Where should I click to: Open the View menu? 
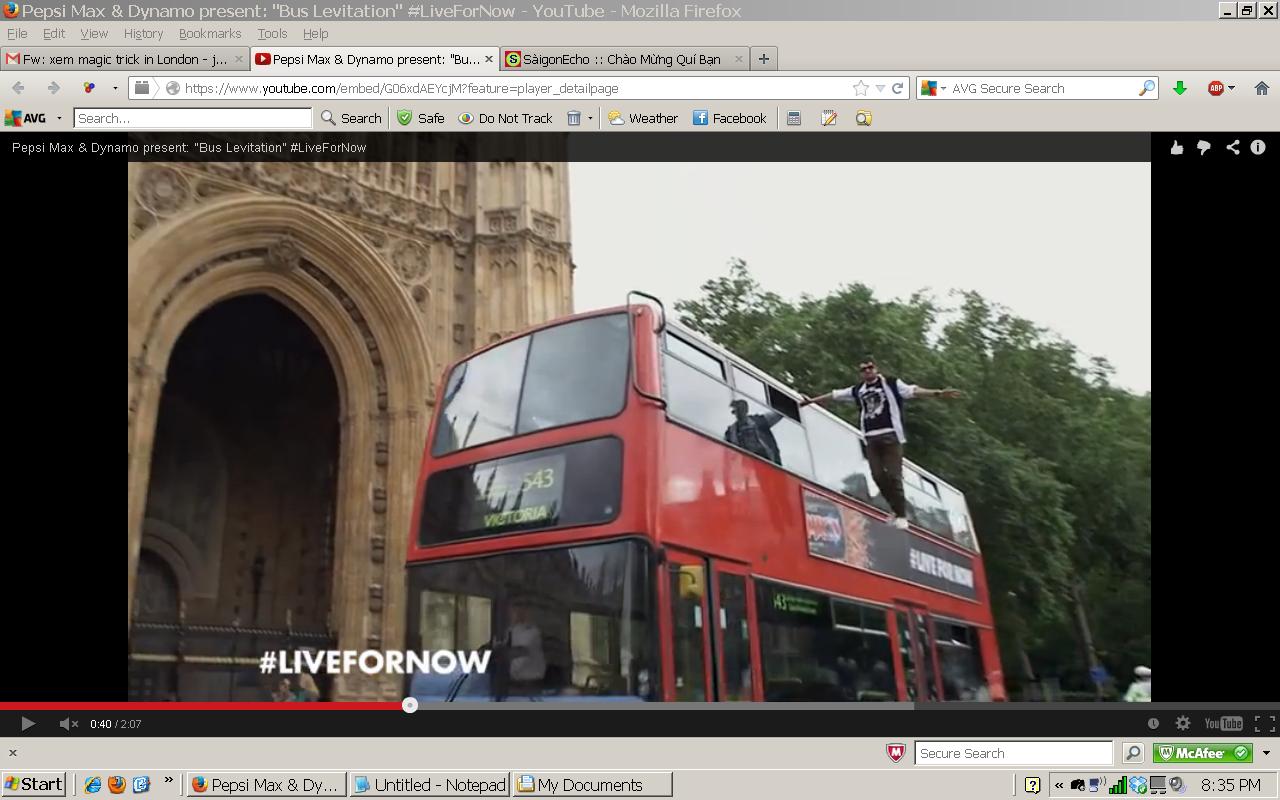tap(94, 33)
